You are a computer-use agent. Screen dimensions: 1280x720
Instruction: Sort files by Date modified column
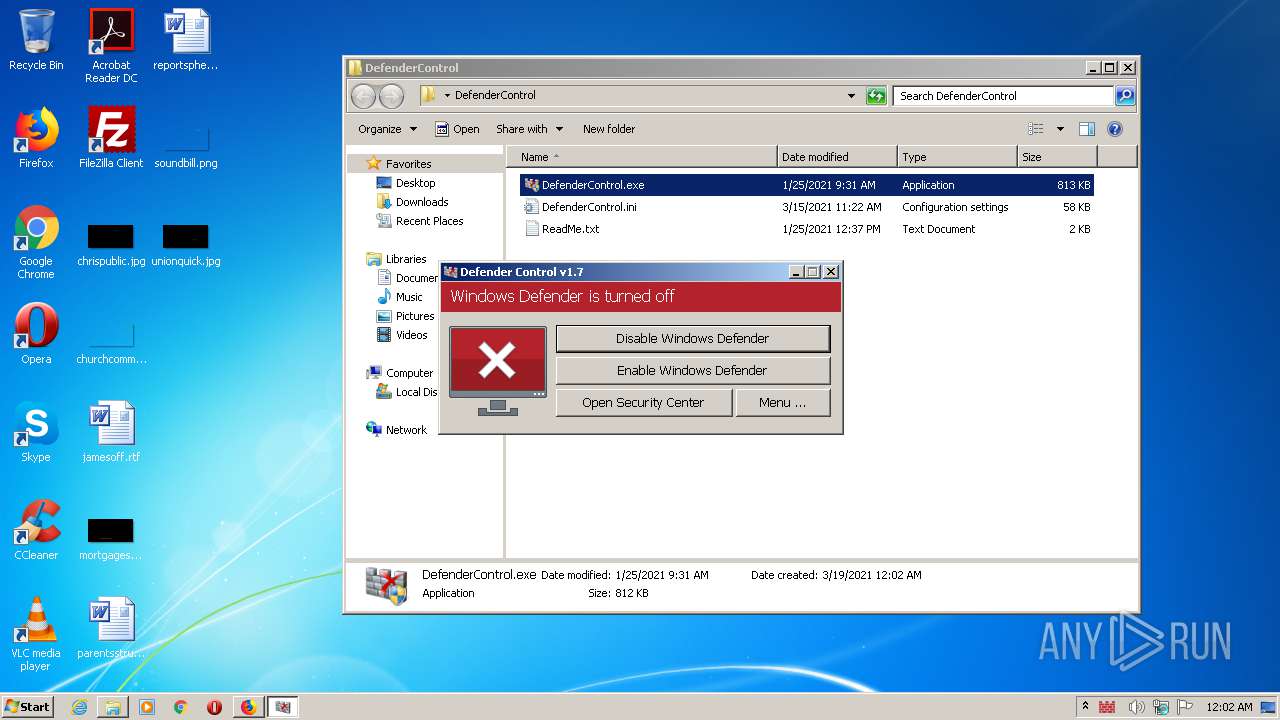[837, 157]
